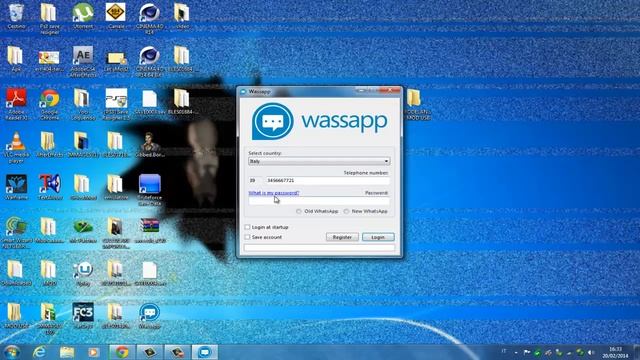Open the Canale yellow sign desktop icon
This screenshot has width=640, height=360.
pos(116,16)
